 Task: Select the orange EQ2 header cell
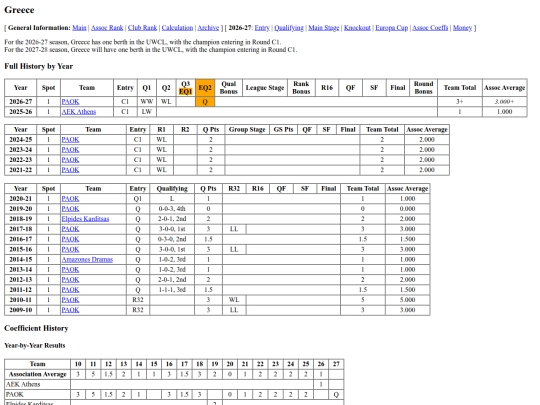205,88
